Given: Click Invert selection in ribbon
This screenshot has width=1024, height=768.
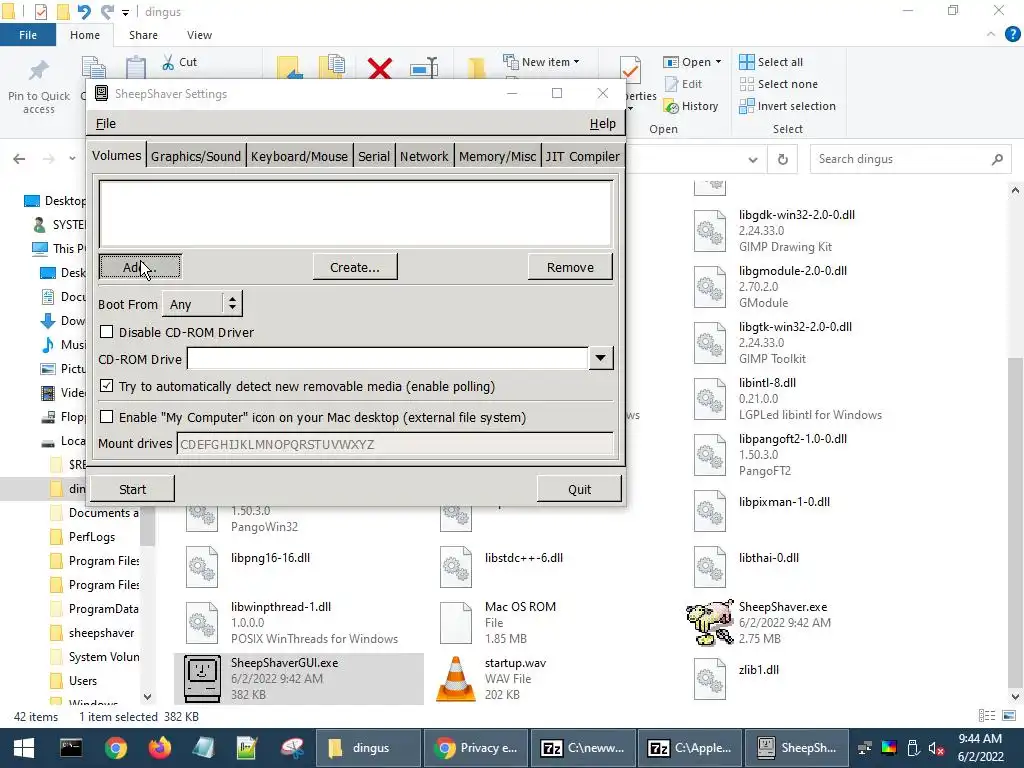Looking at the screenshot, I should tap(787, 106).
